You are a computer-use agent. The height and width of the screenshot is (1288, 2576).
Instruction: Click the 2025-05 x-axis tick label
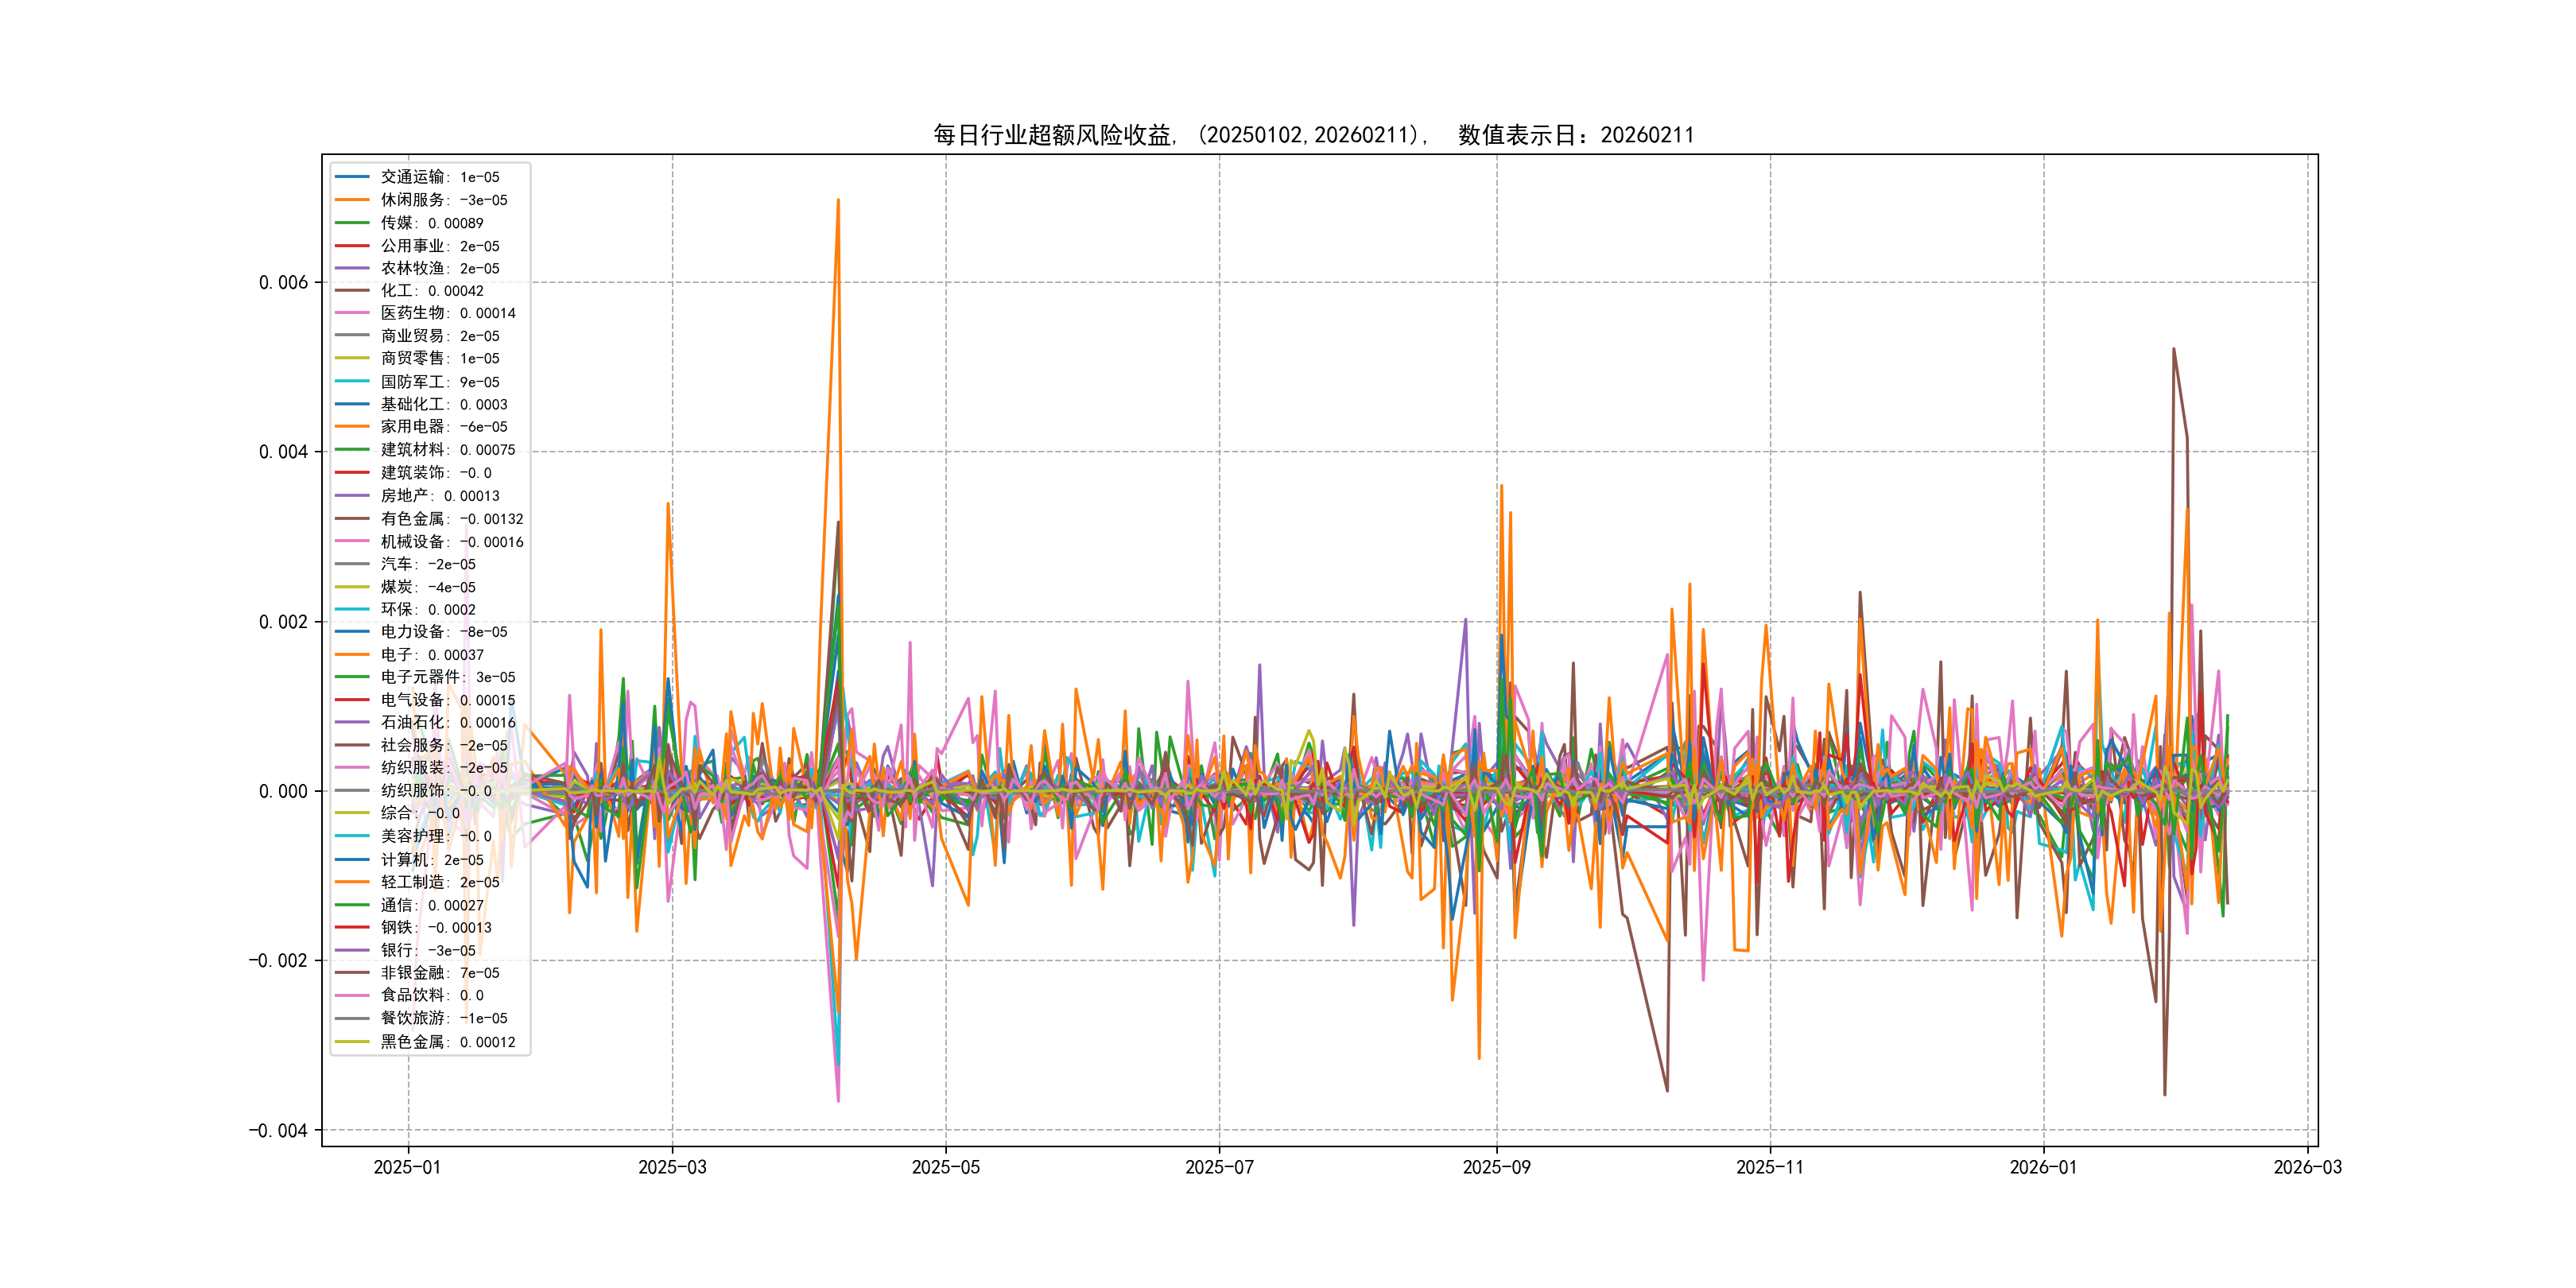tap(945, 1167)
